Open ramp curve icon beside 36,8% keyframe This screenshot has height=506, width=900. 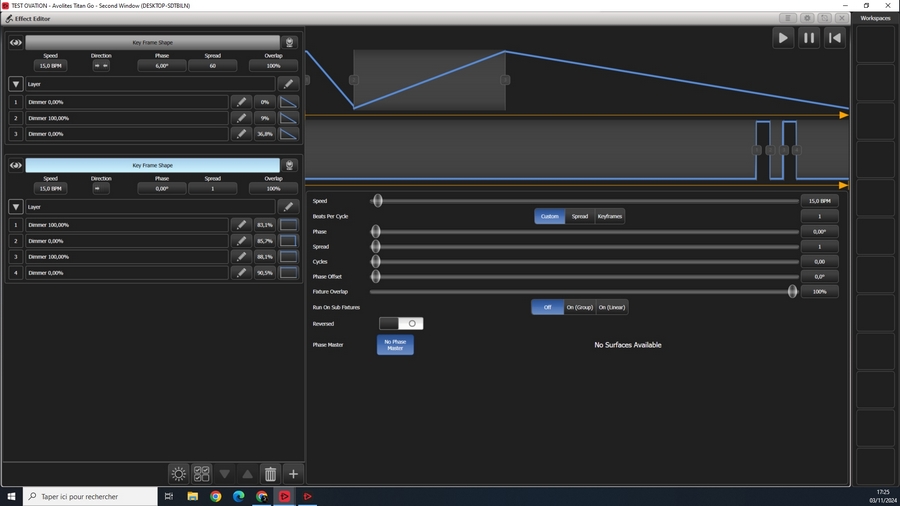coord(288,134)
